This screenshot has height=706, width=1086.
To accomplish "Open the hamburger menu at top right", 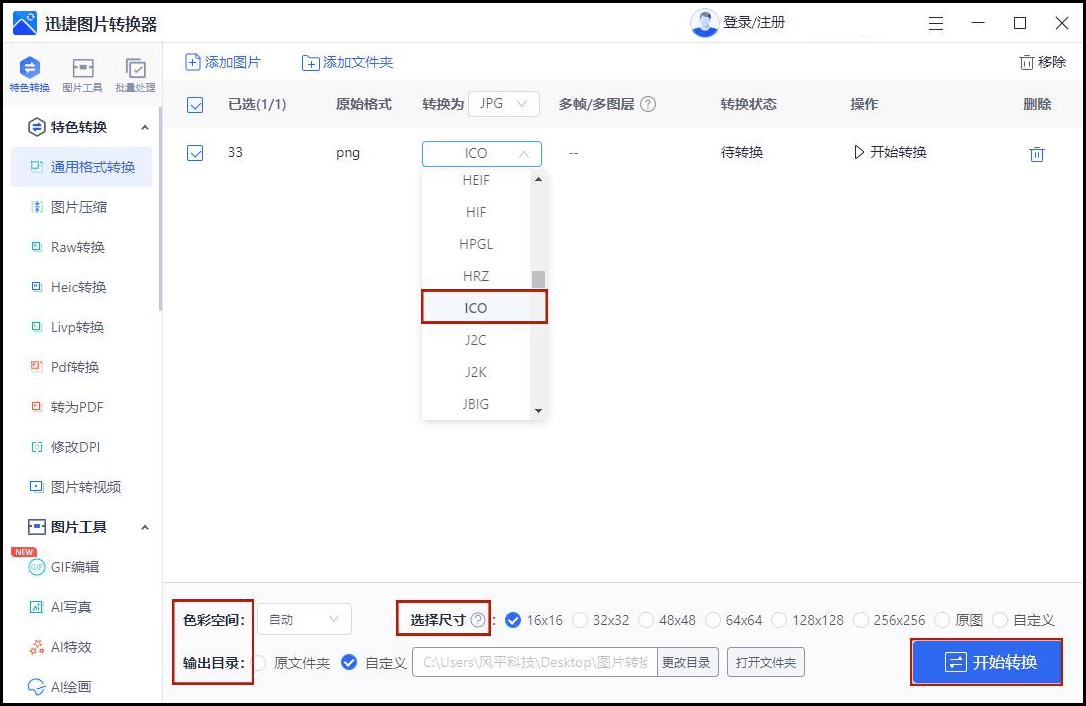I will [x=935, y=22].
